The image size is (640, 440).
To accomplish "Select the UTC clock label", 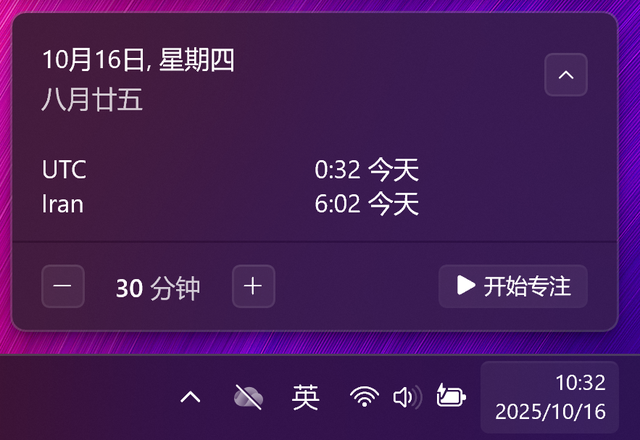I will (64, 169).
